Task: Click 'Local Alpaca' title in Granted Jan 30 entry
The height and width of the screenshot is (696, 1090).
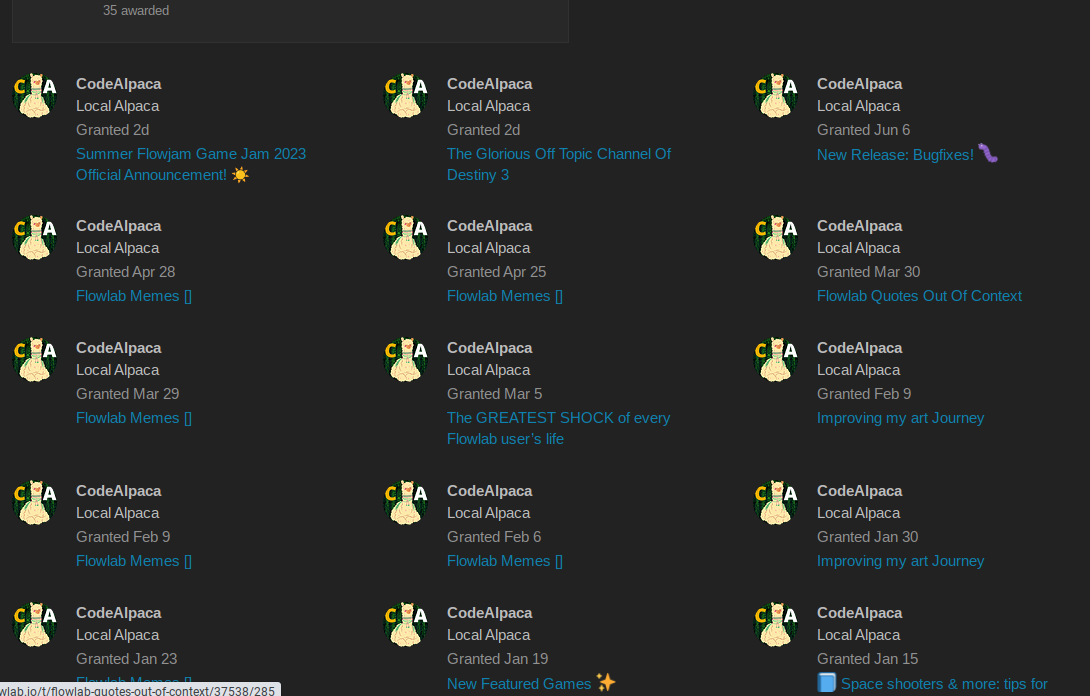Action: tap(859, 513)
